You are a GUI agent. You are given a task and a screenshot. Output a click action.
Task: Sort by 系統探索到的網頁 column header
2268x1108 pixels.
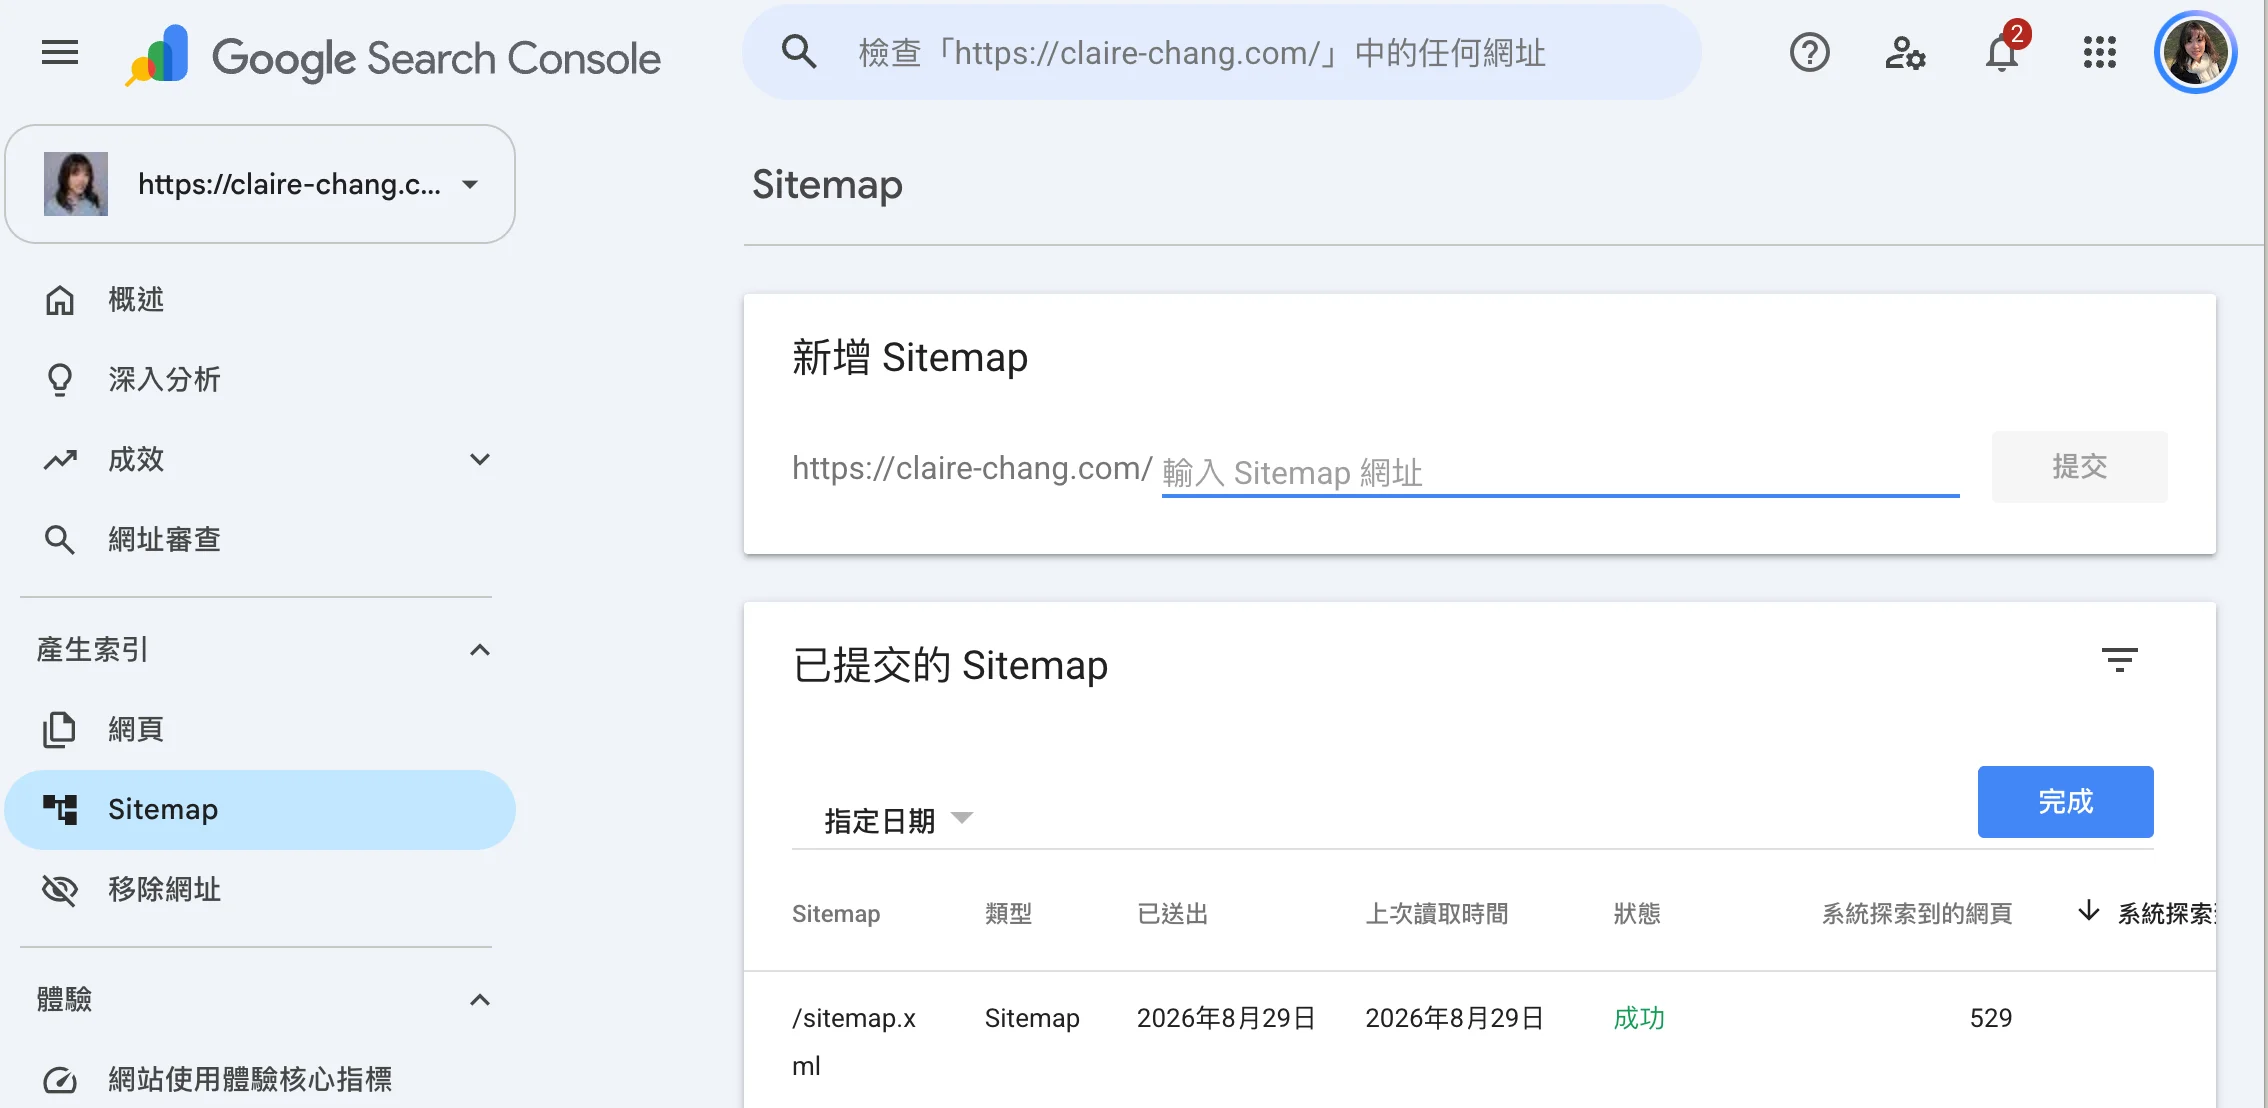coord(1917,913)
